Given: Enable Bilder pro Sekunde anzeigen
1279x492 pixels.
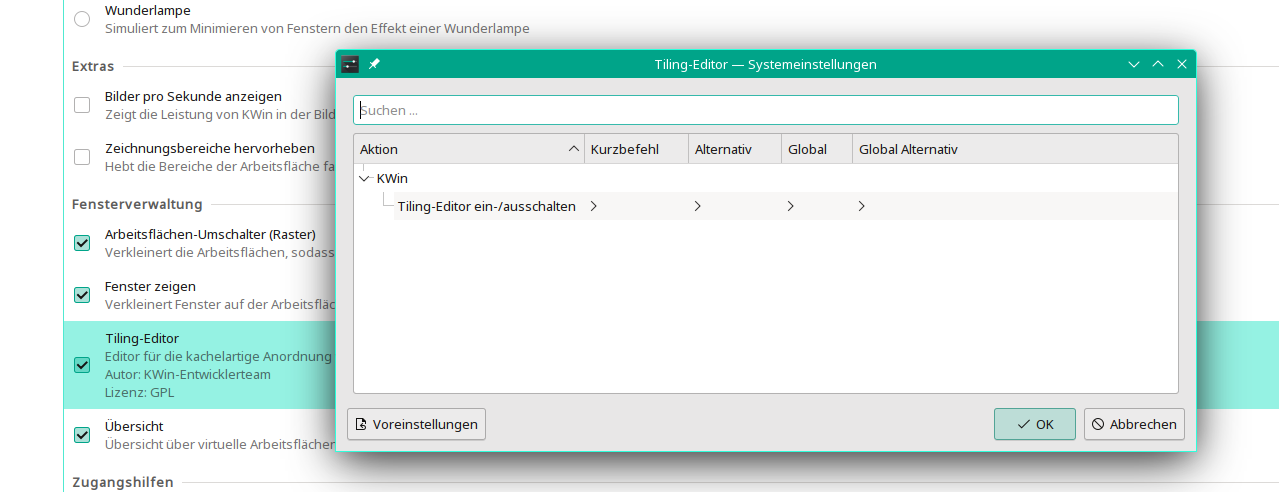Looking at the screenshot, I should coord(82,105).
